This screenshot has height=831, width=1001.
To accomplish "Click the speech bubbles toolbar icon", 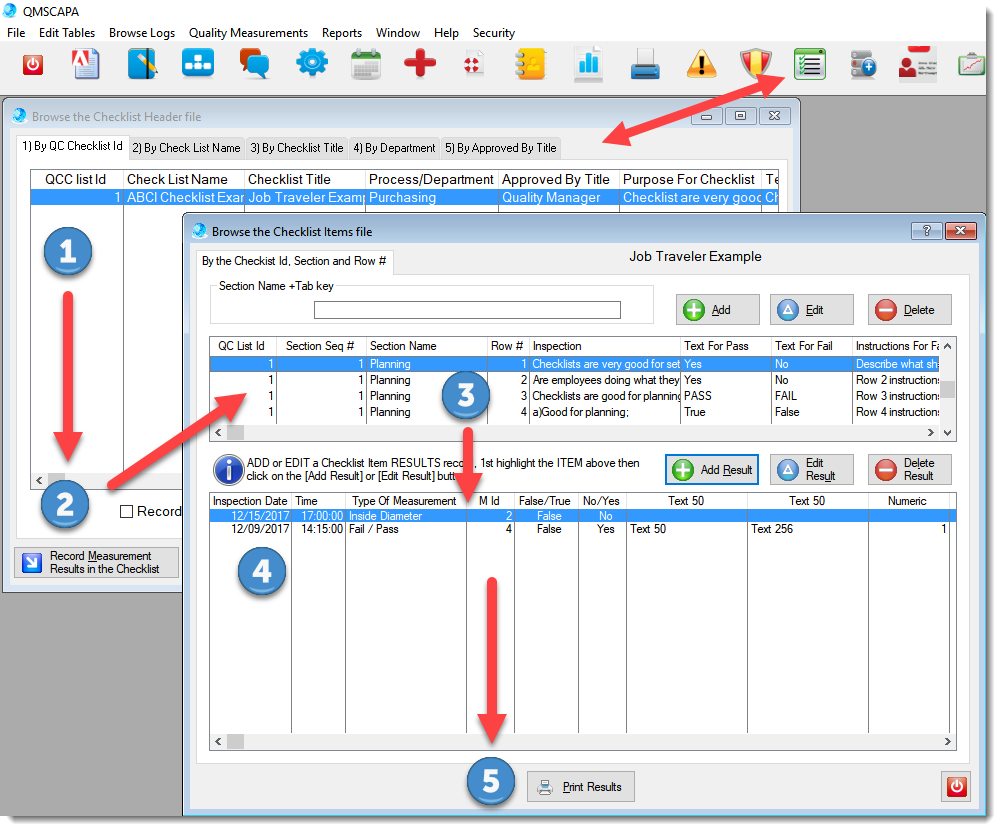I will click(255, 65).
